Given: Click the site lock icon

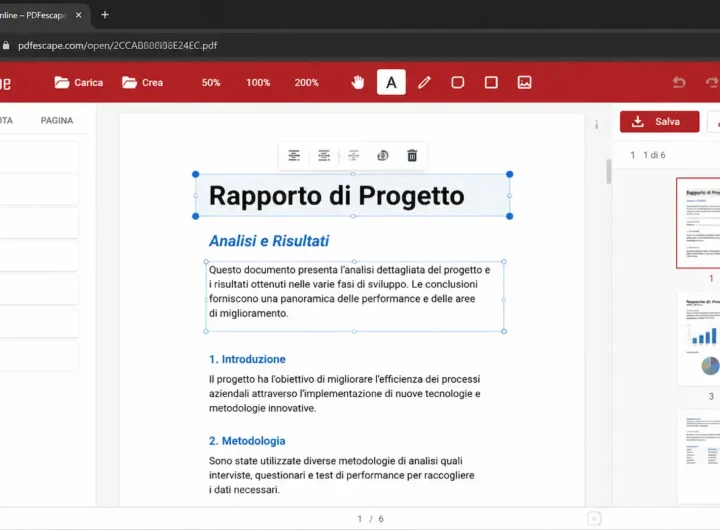Looking at the screenshot, I should tap(6, 45).
